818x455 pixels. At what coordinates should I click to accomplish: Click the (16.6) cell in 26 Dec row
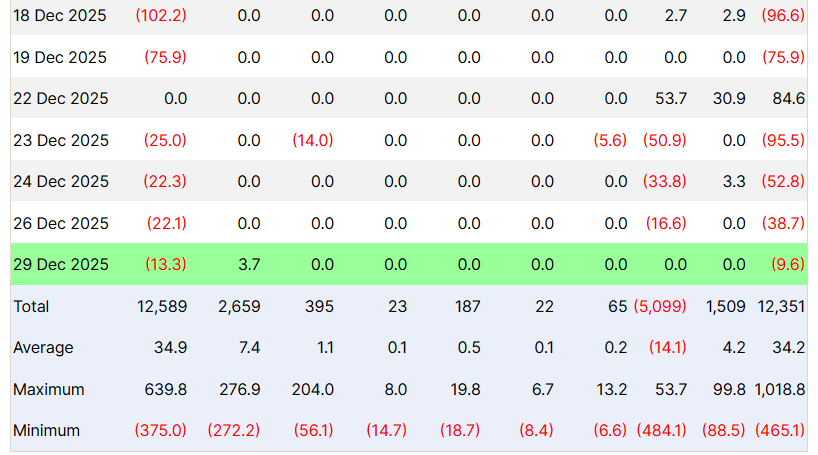coord(663,223)
